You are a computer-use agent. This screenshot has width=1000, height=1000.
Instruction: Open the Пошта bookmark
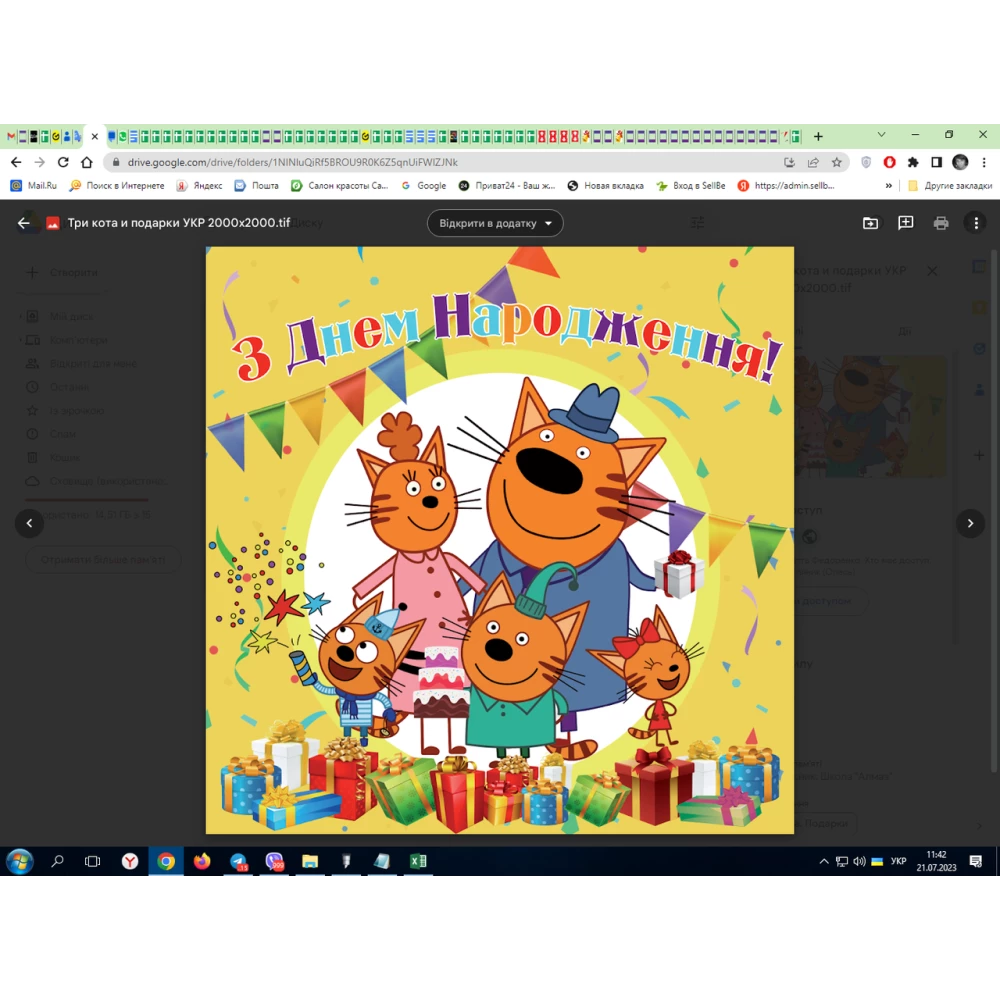pyautogui.click(x=256, y=186)
